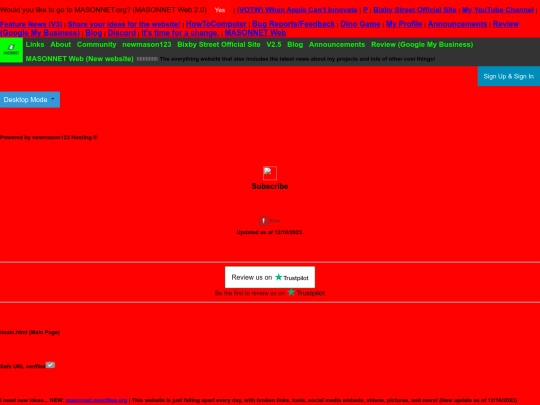Viewport: 540px width, 405px height.
Task: Open Review (Google My Business) in the navbar
Action: coord(422,45)
